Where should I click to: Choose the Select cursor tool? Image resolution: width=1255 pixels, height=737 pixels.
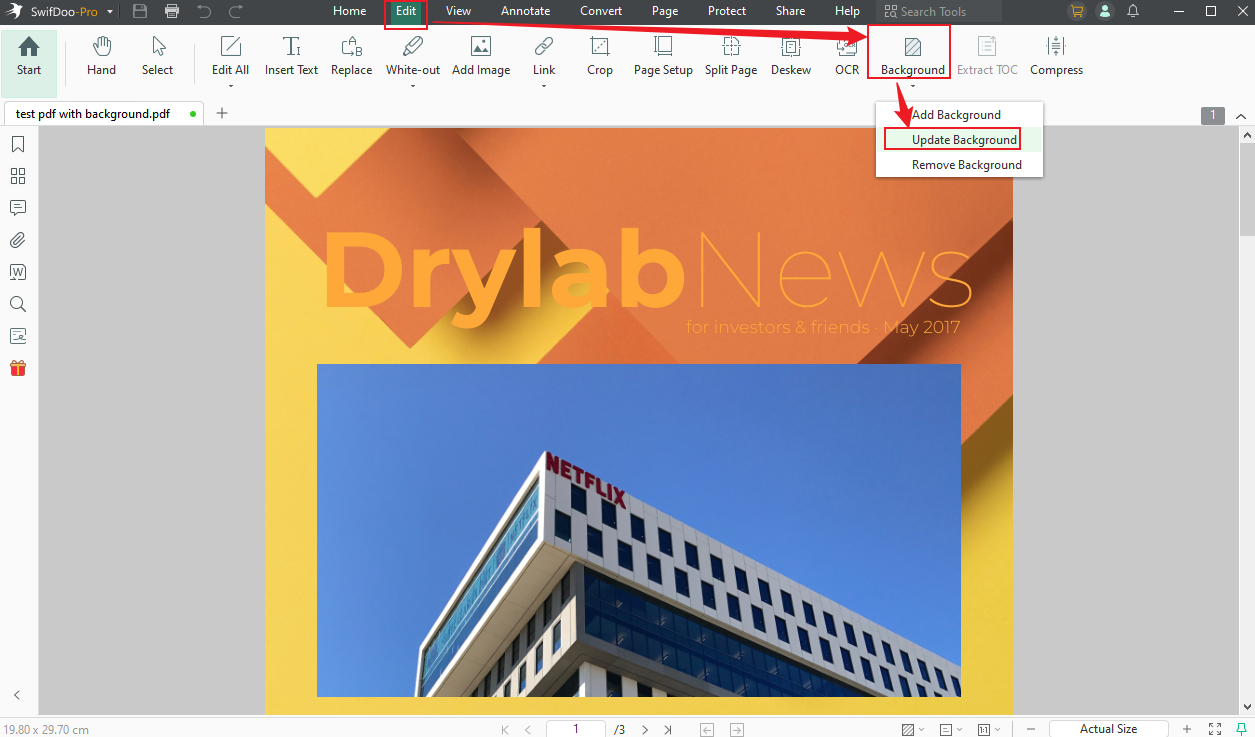pos(157,57)
